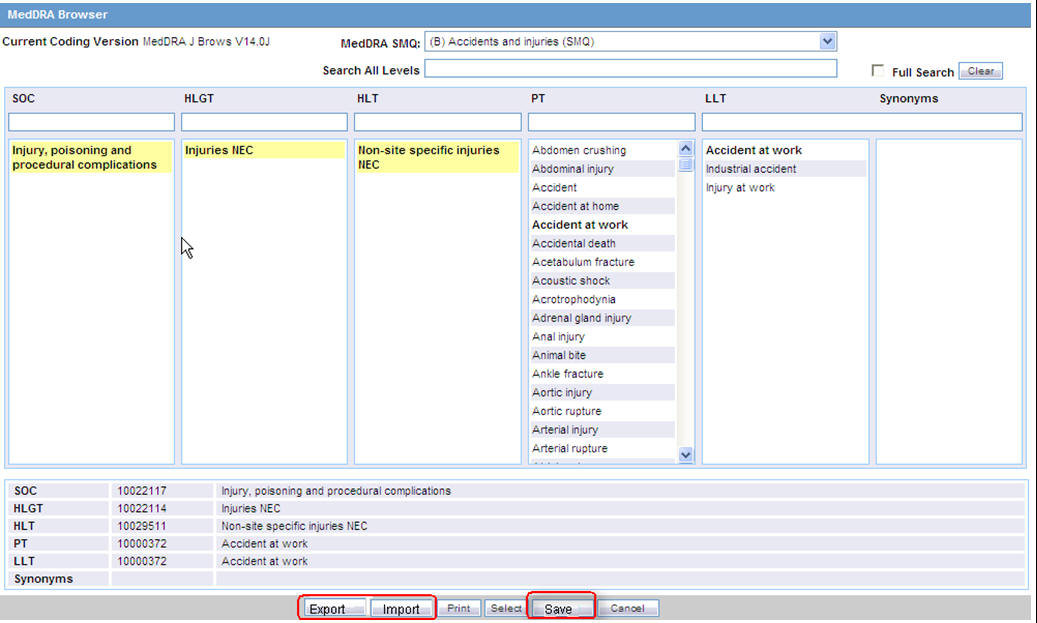Select PT term Ankle fracture
This screenshot has height=623, width=1037.
(602, 374)
